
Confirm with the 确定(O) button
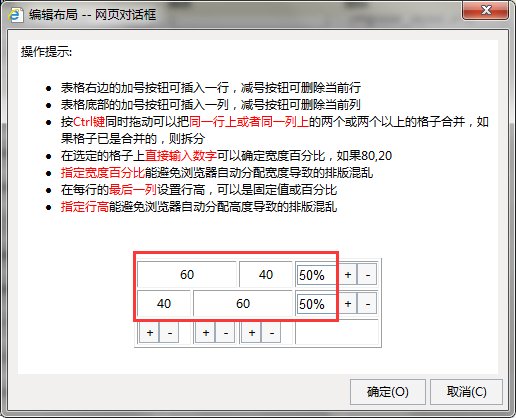388,392
